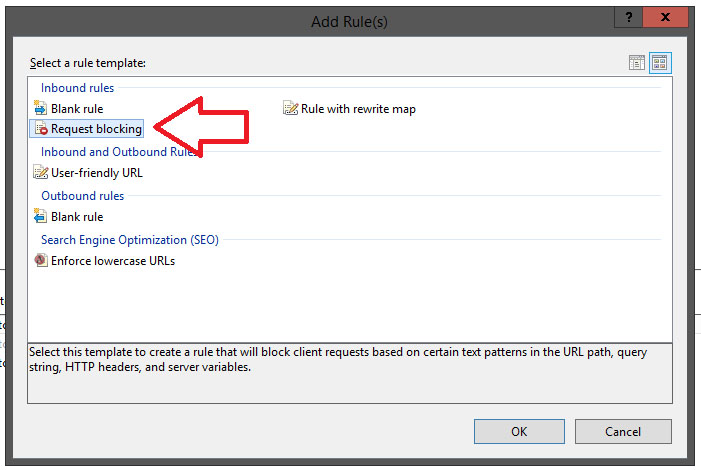Pick the User-friendly URL label

click(97, 173)
